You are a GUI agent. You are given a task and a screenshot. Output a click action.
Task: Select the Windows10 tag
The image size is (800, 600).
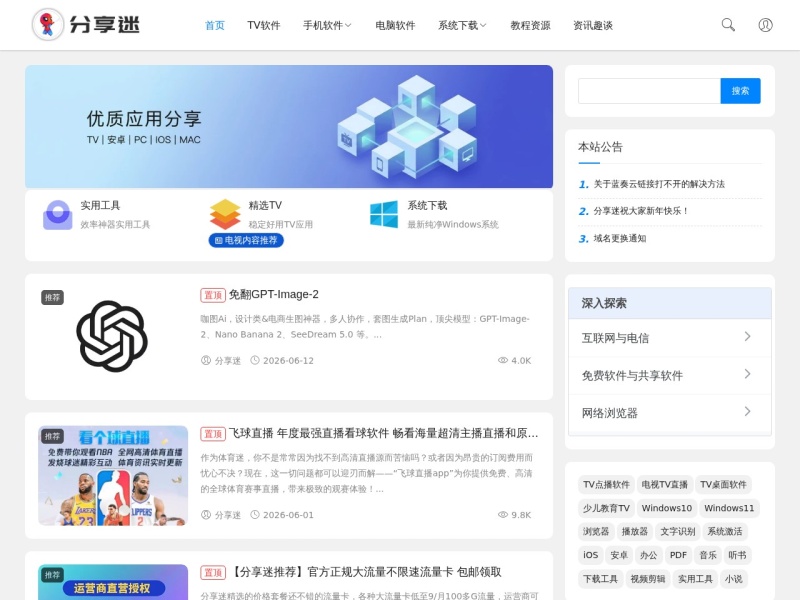(x=667, y=508)
